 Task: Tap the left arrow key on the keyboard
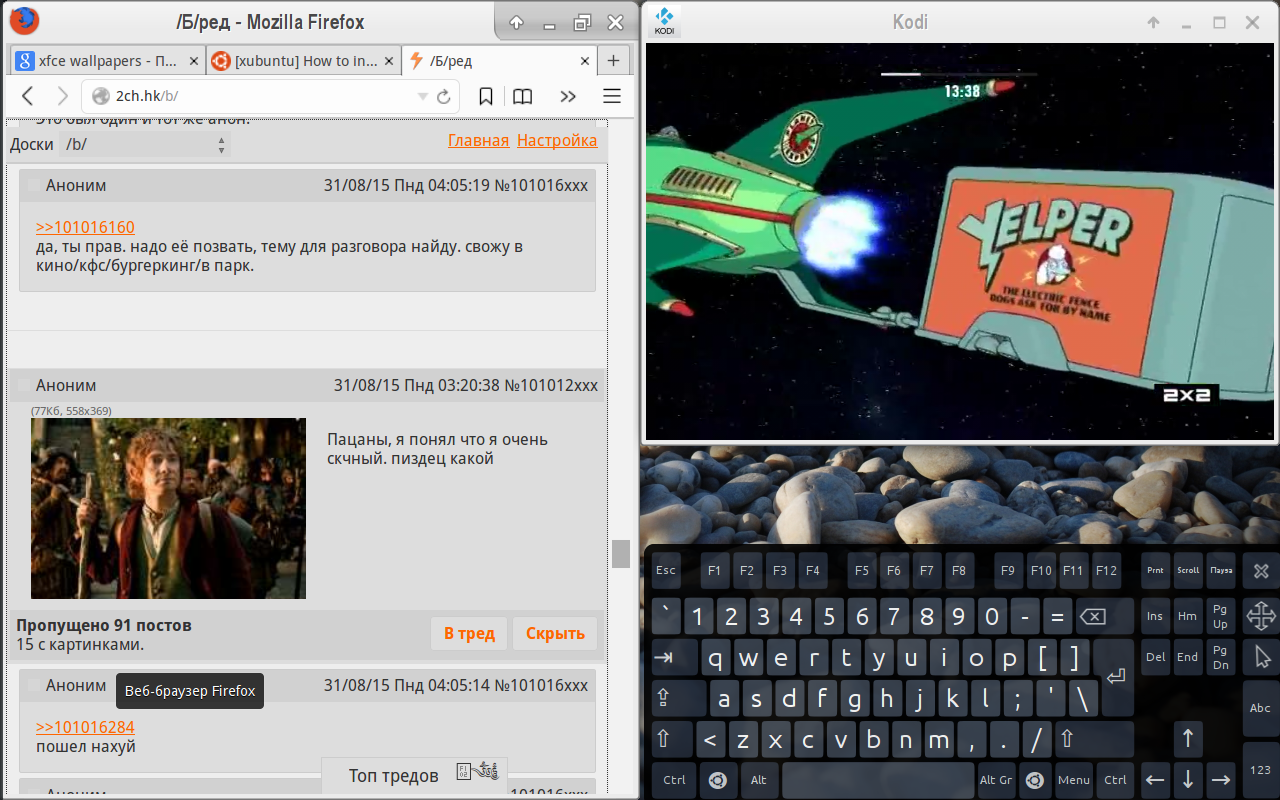pos(1155,779)
